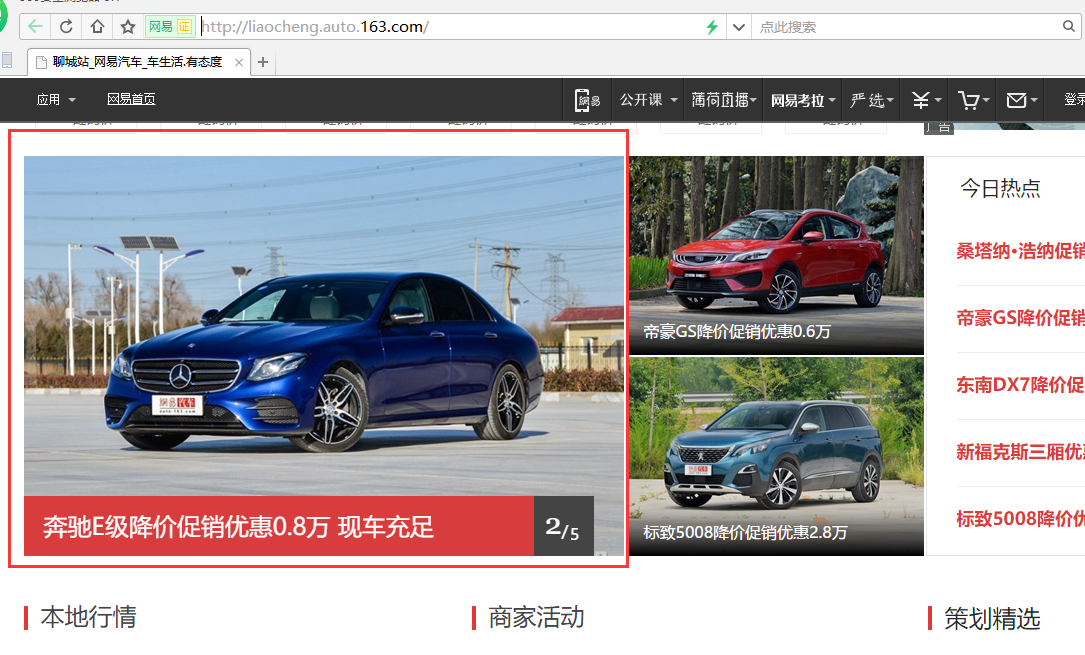Click the 商家活动 section heading

click(x=536, y=617)
